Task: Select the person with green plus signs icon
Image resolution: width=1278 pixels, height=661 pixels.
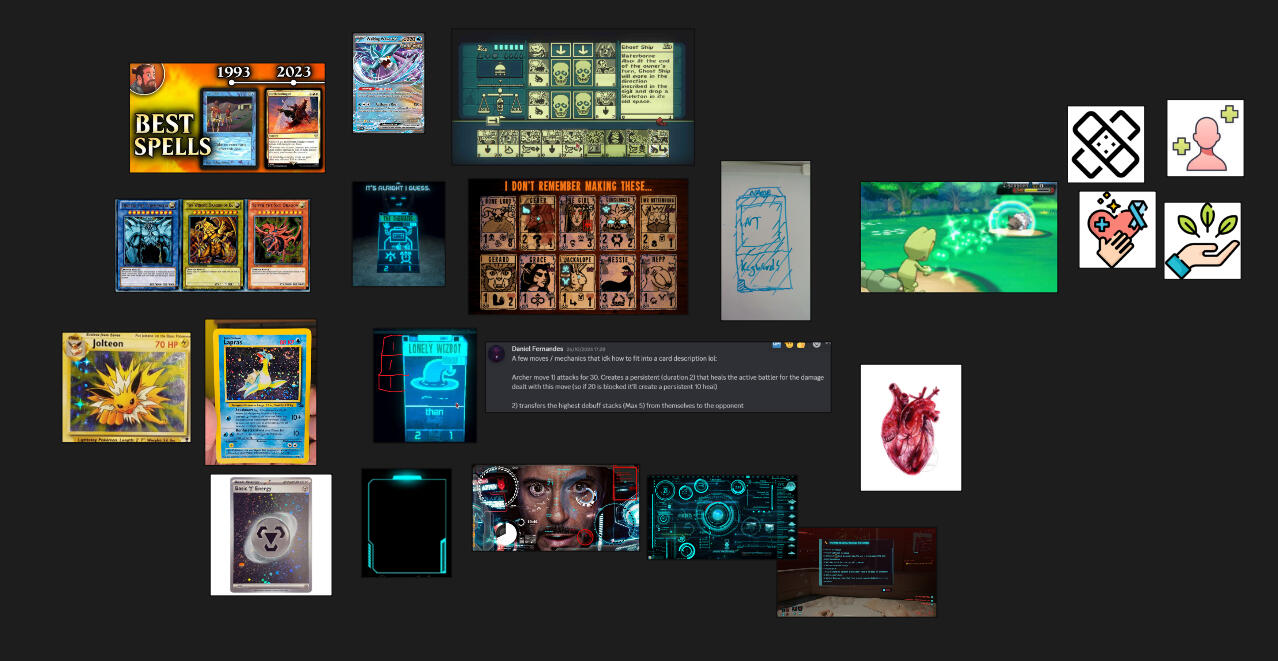Action: [x=1205, y=138]
